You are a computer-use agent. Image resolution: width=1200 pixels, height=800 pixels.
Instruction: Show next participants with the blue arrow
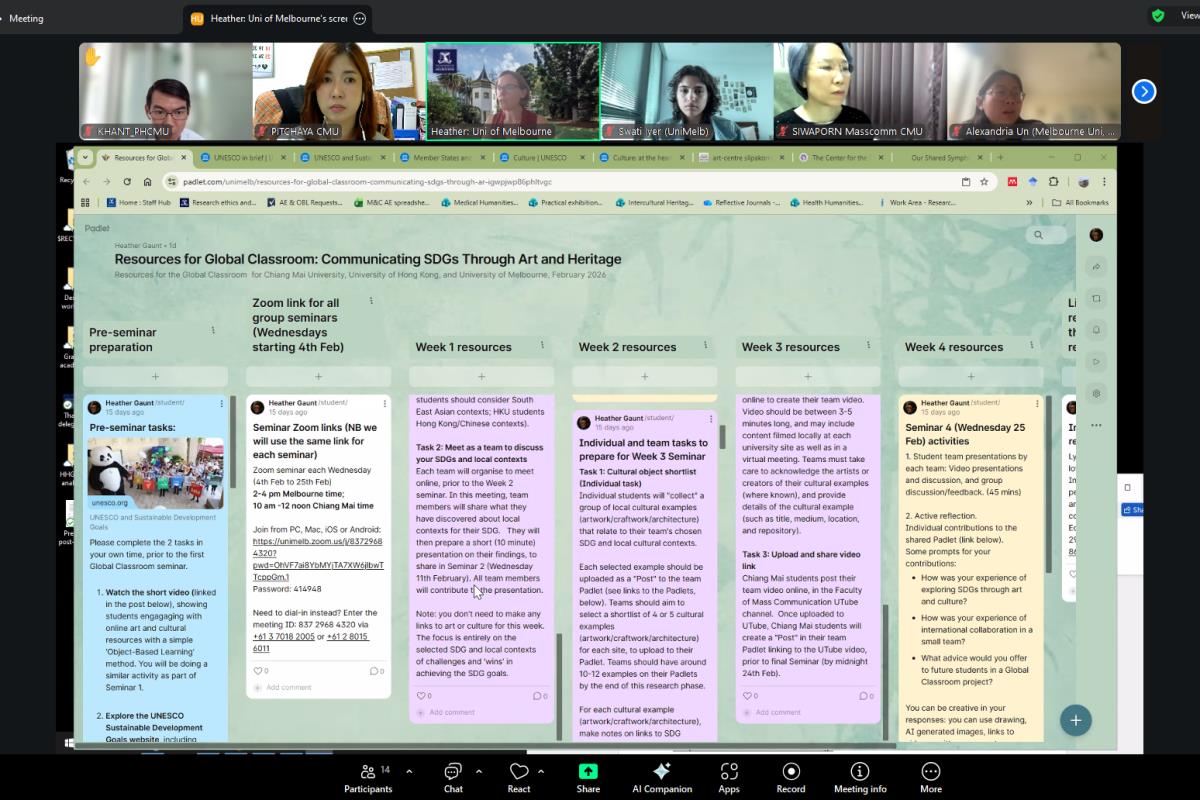(x=1143, y=91)
